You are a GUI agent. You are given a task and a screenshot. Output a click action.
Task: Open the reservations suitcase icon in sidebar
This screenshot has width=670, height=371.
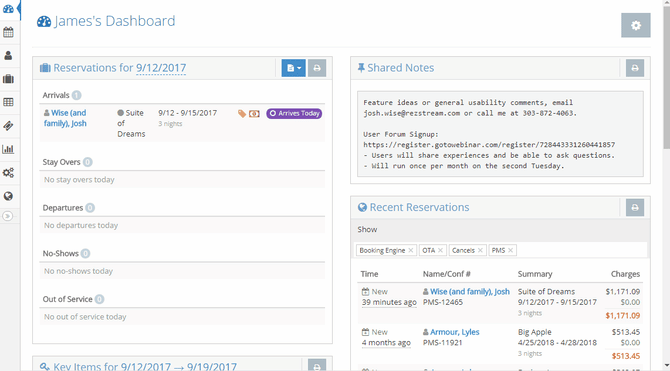(8, 79)
